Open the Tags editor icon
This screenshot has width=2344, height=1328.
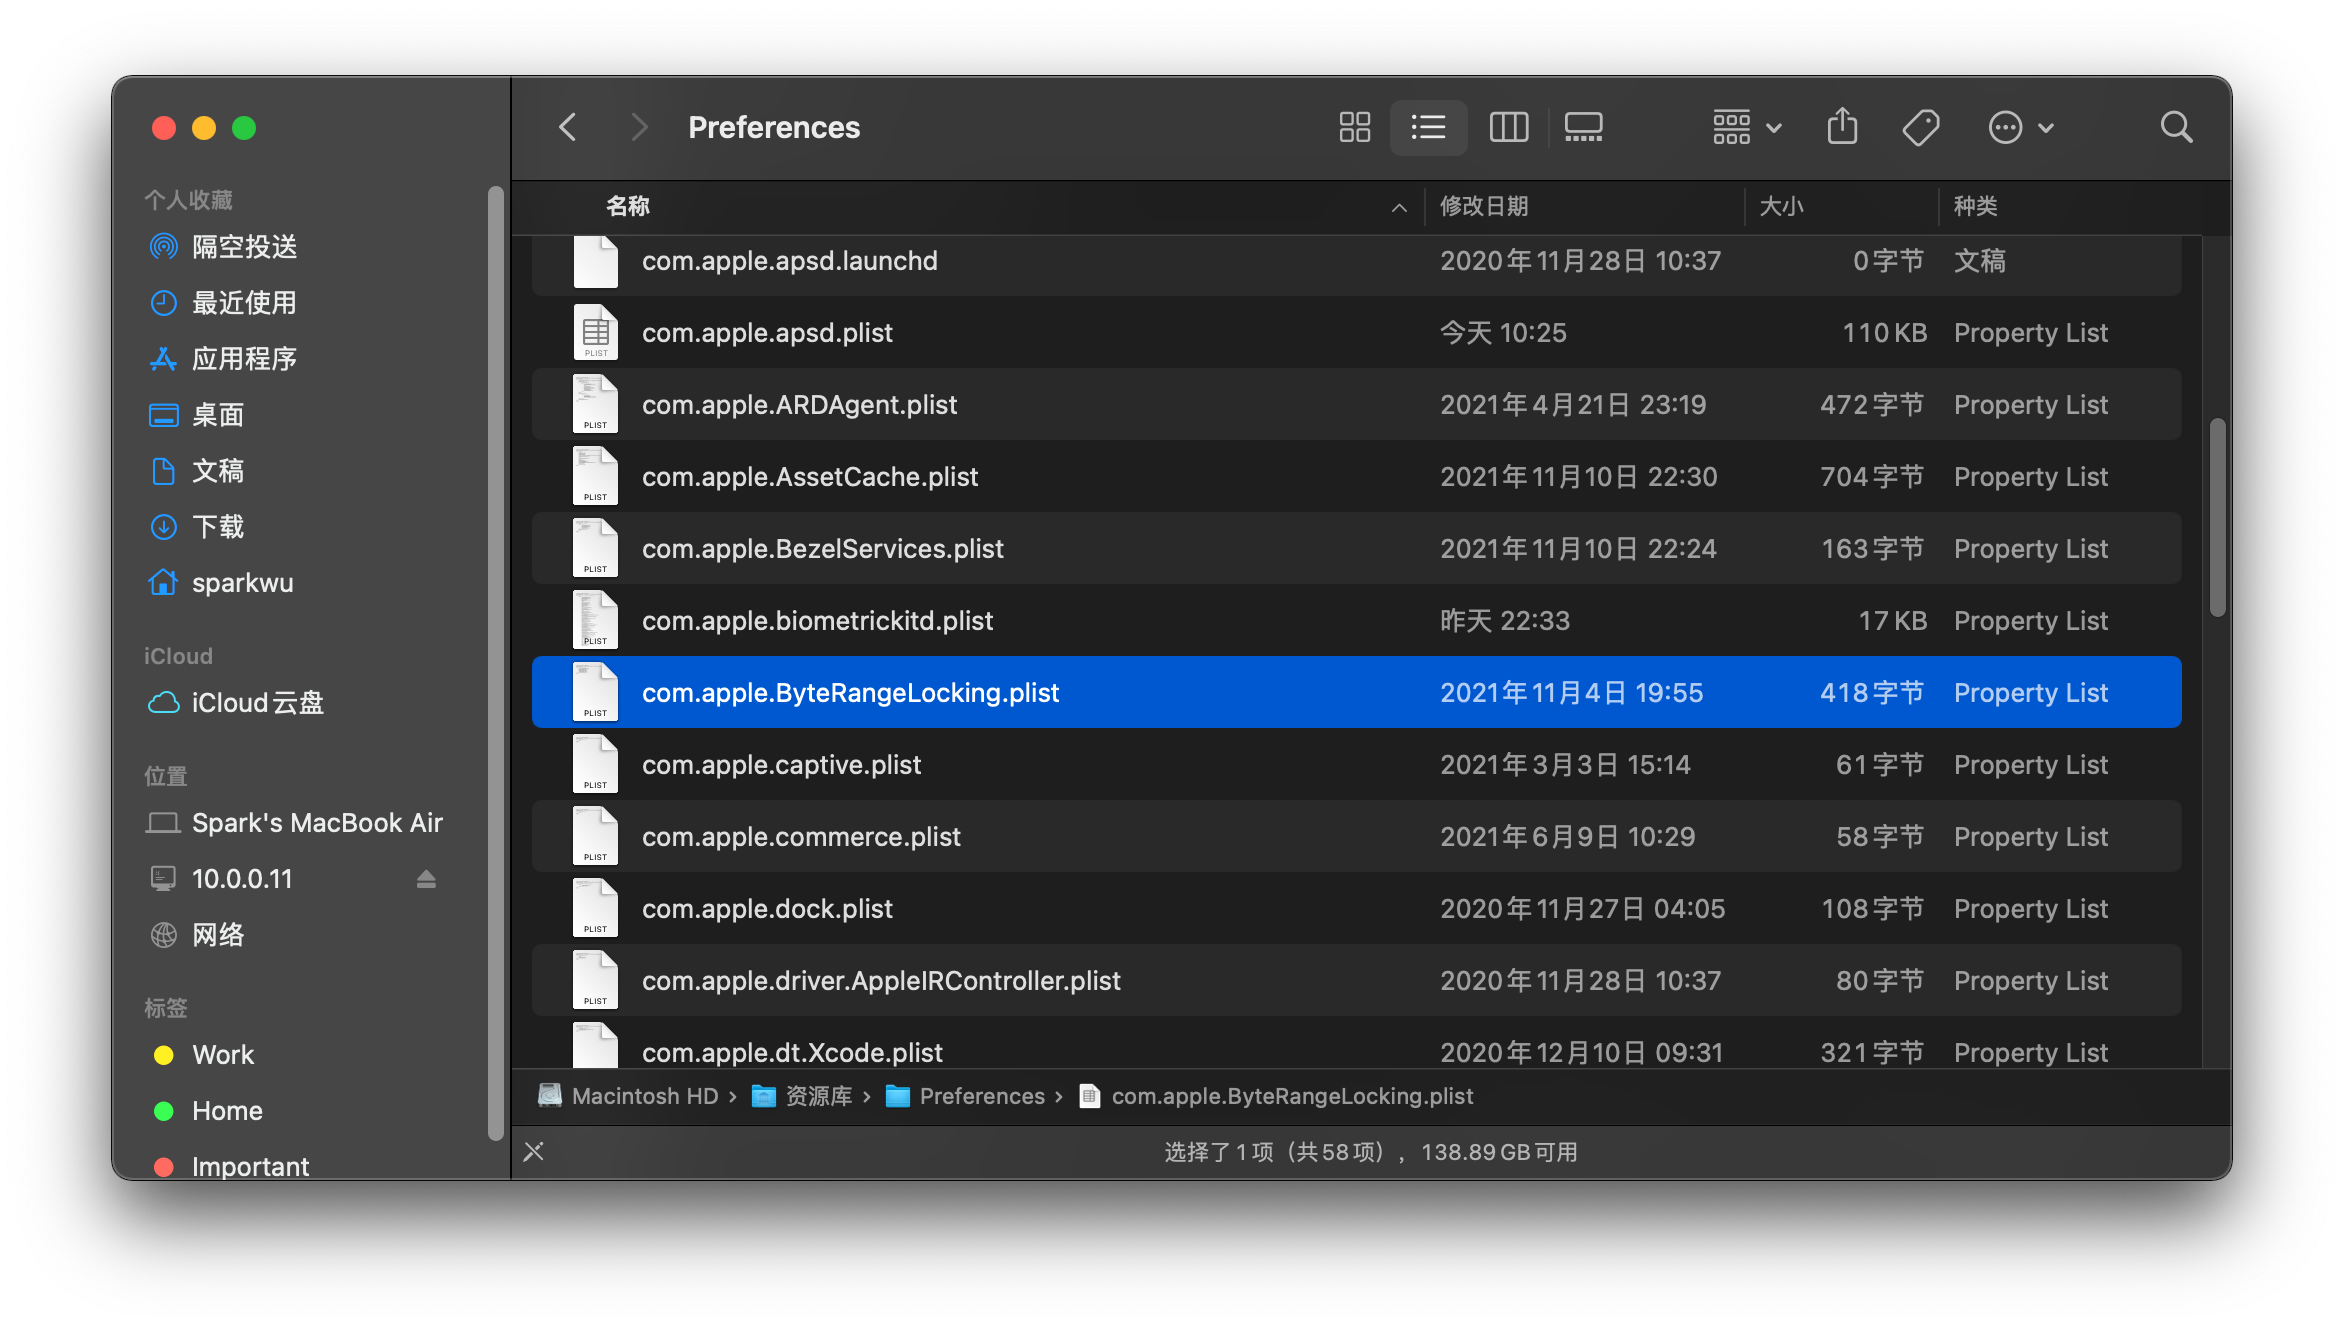tap(1920, 127)
